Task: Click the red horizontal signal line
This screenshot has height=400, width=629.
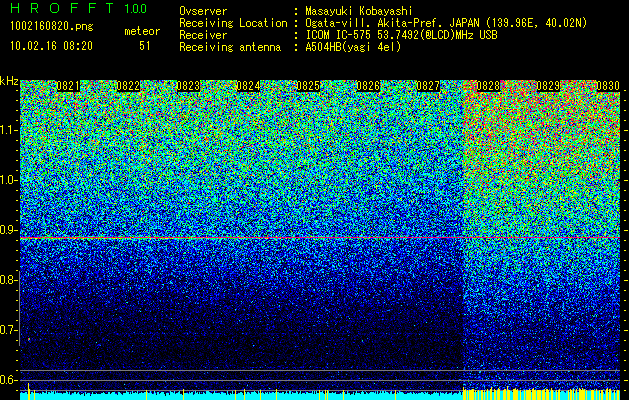Action: point(320,238)
